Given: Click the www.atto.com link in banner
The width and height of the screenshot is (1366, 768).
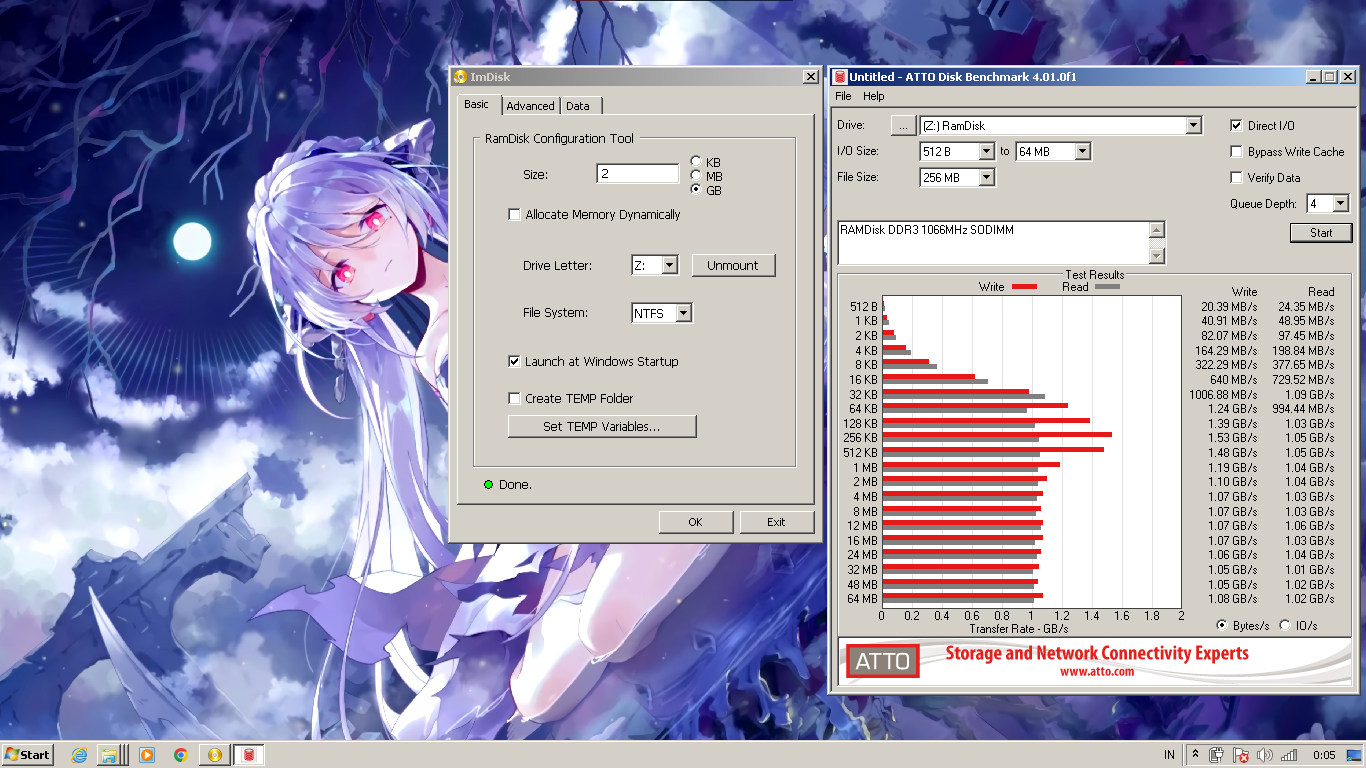Looking at the screenshot, I should 1097,671.
